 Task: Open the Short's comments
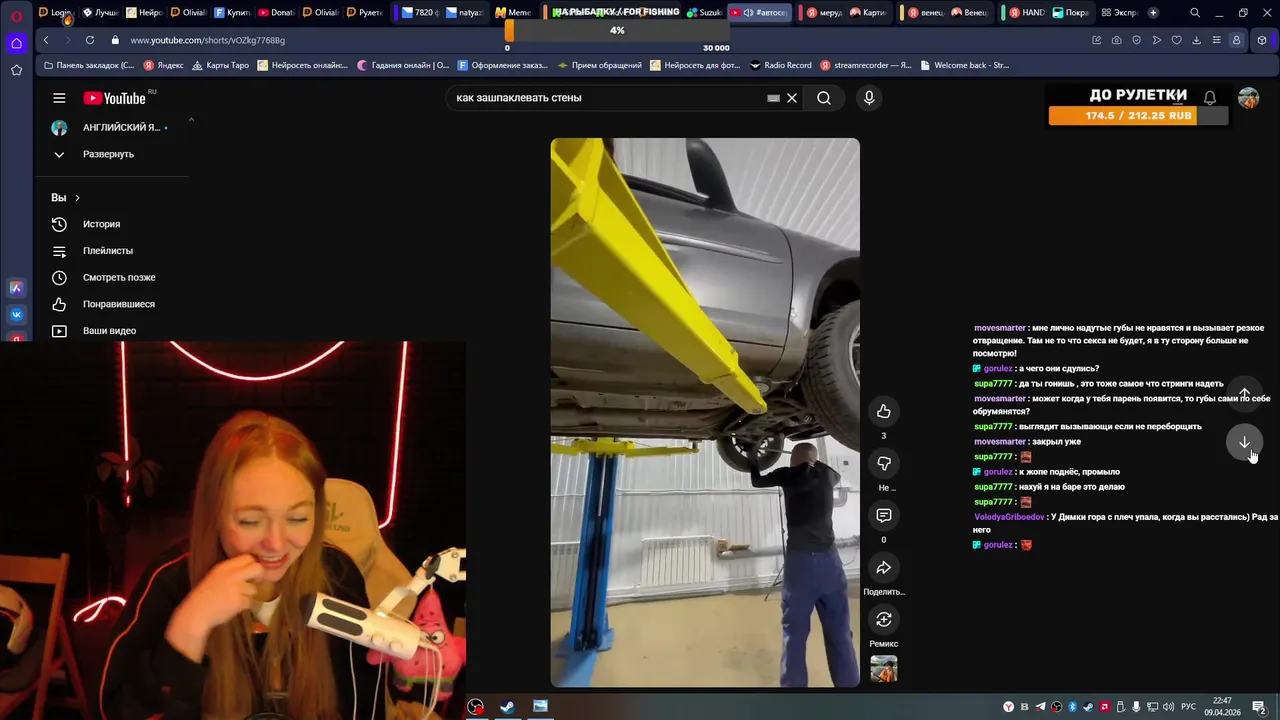click(884, 516)
